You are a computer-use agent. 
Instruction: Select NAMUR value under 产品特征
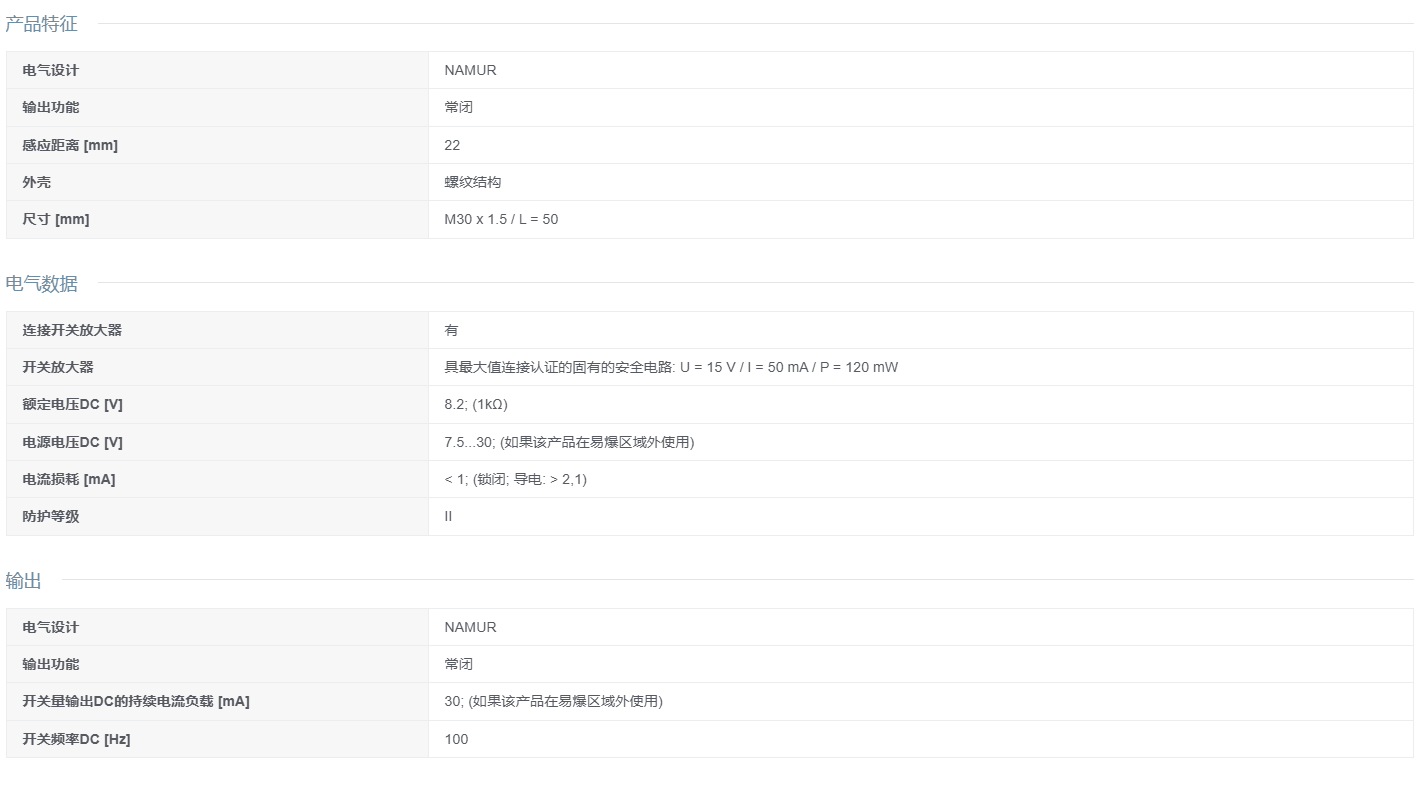click(x=470, y=70)
